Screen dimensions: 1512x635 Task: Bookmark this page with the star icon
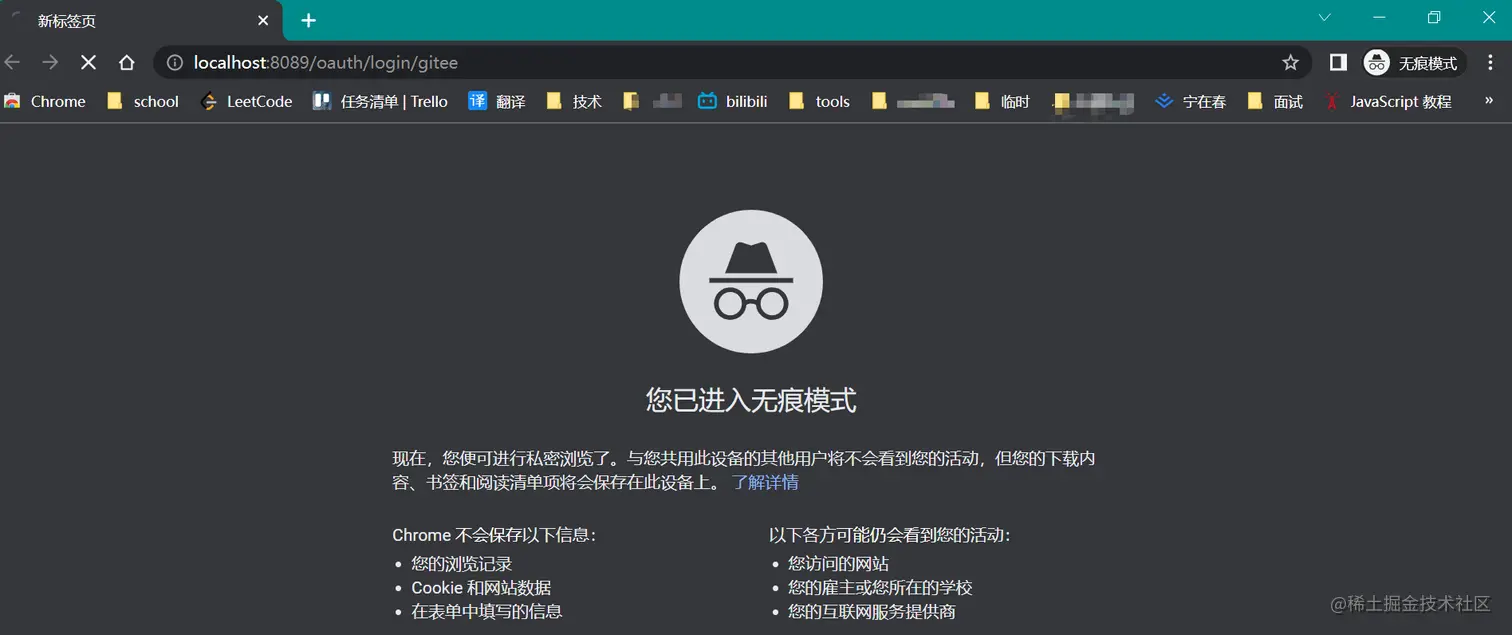(x=1291, y=62)
